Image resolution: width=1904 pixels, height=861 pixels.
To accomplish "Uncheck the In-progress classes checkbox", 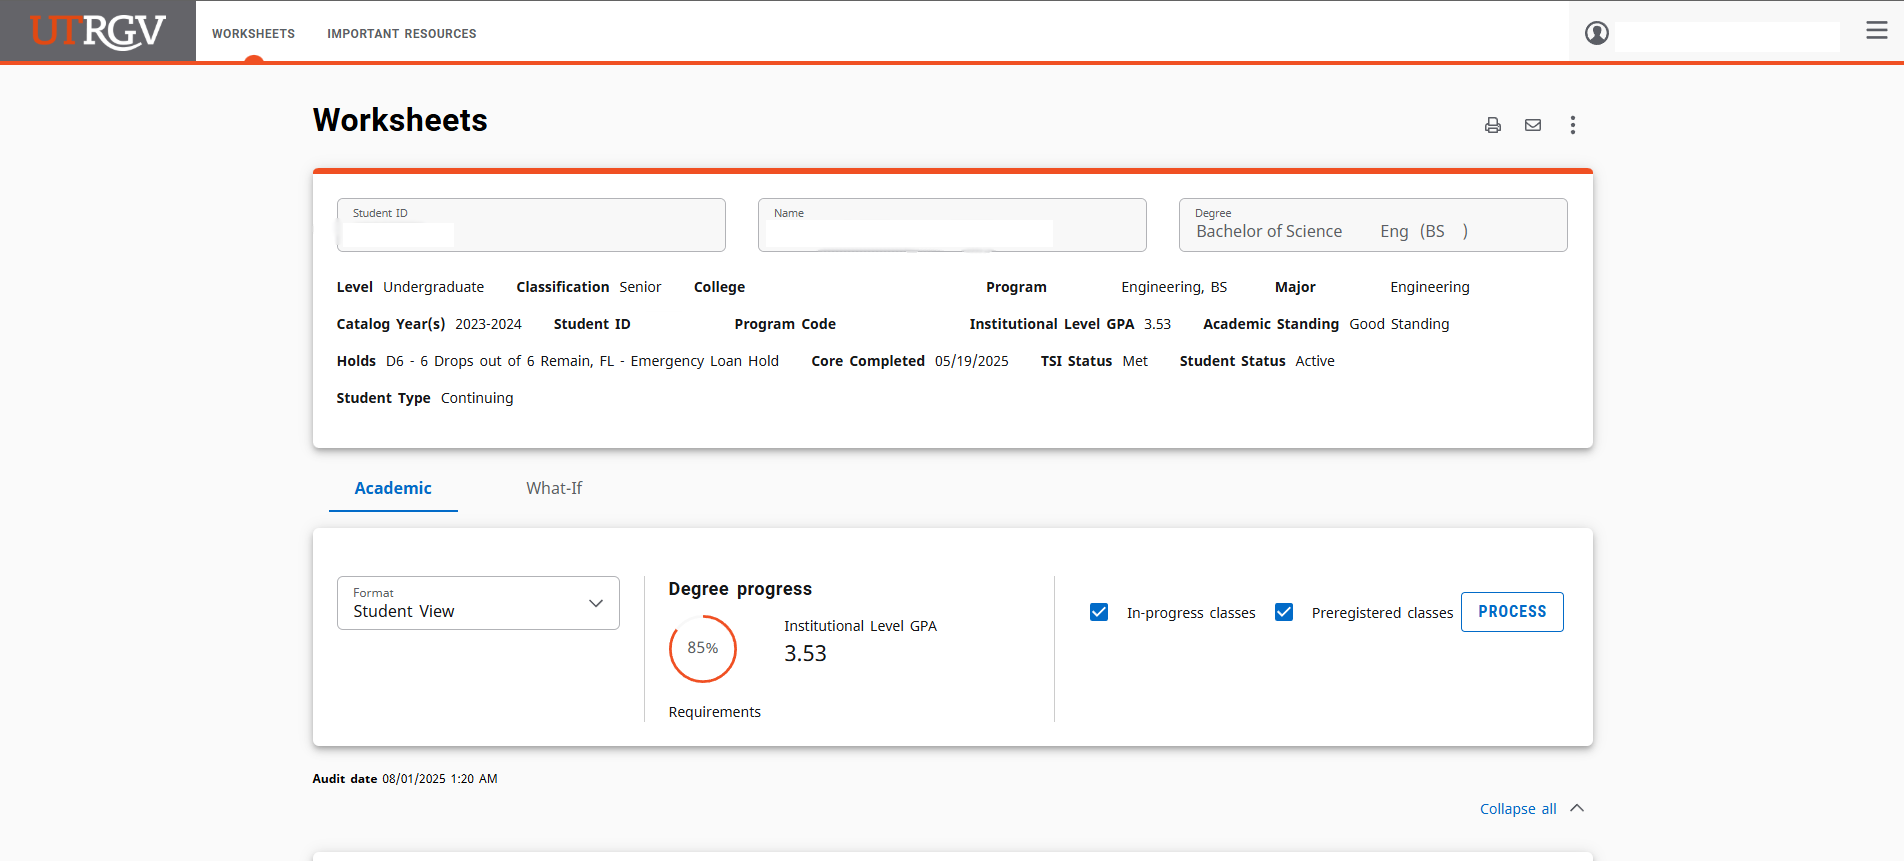I will (1099, 612).
